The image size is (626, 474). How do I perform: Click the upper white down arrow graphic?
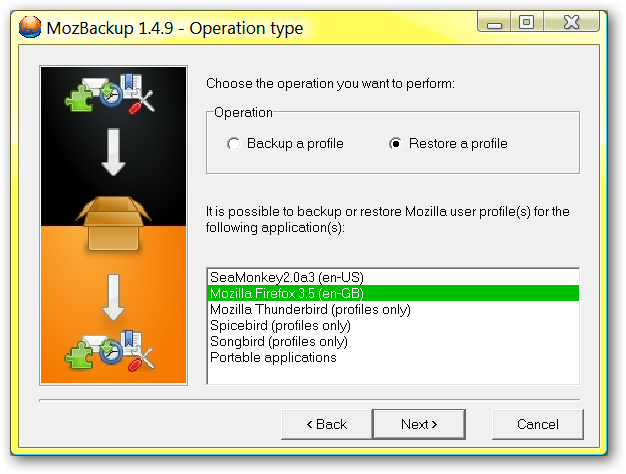pyautogui.click(x=113, y=152)
